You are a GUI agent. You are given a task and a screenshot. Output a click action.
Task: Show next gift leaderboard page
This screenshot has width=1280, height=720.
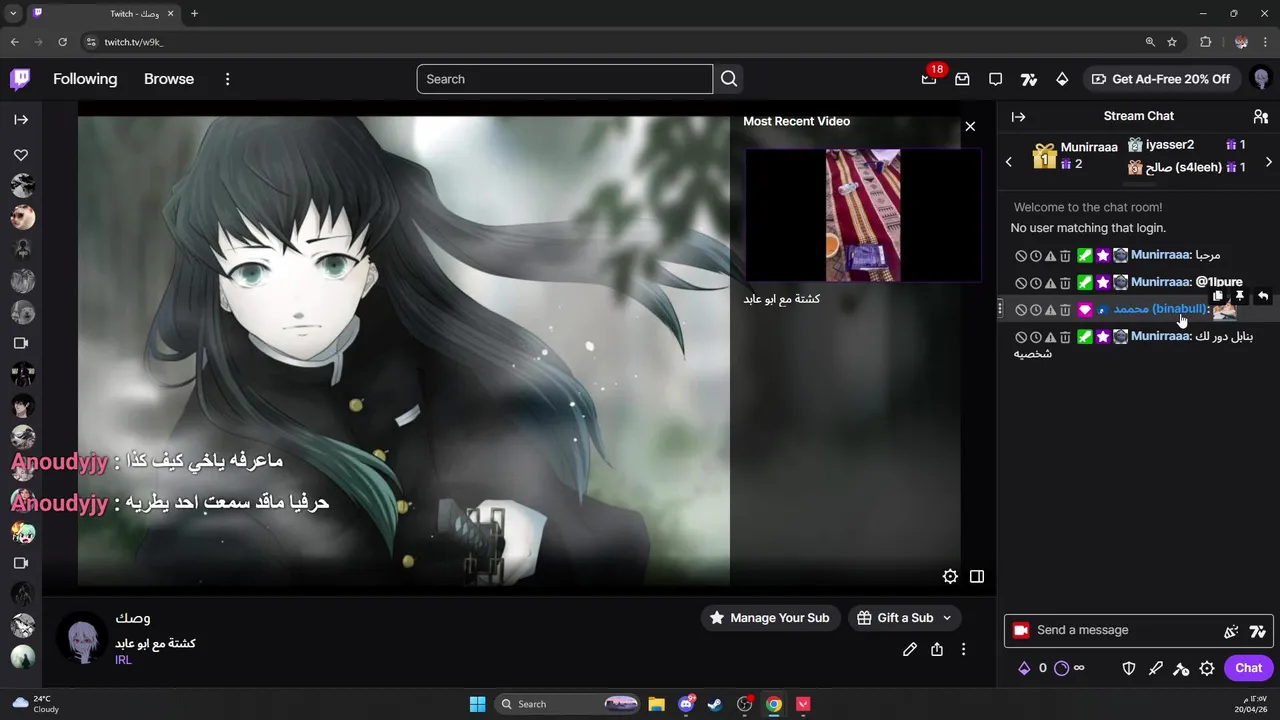pyautogui.click(x=1269, y=161)
